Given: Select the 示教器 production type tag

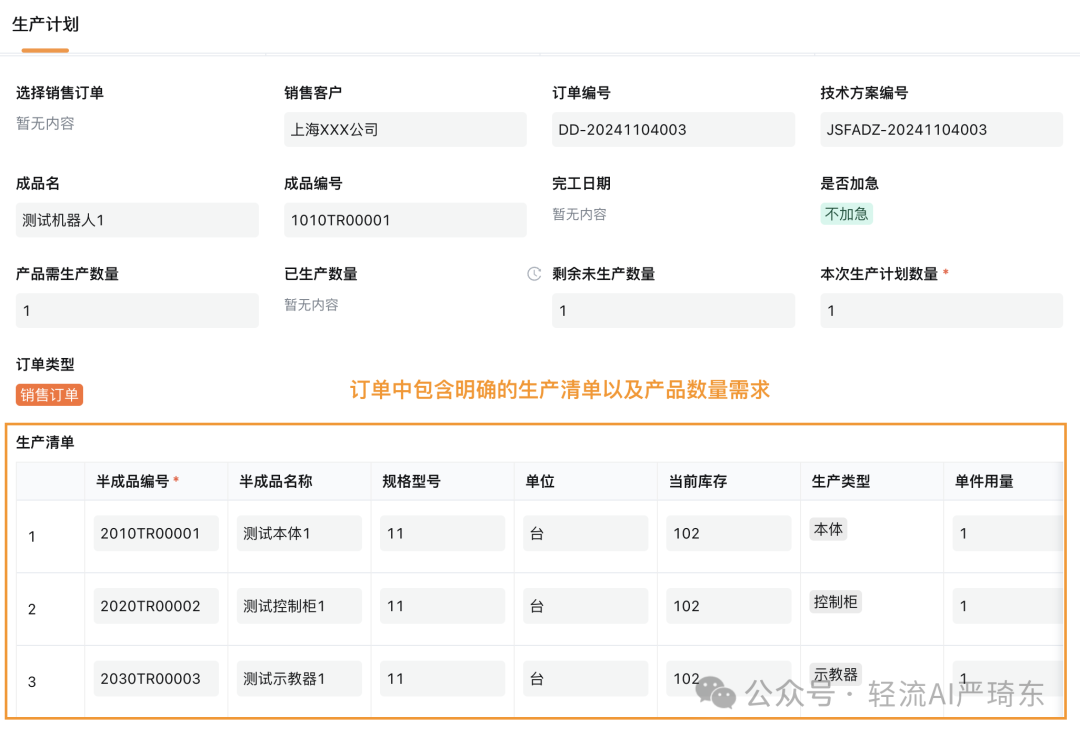Looking at the screenshot, I should point(834,674).
